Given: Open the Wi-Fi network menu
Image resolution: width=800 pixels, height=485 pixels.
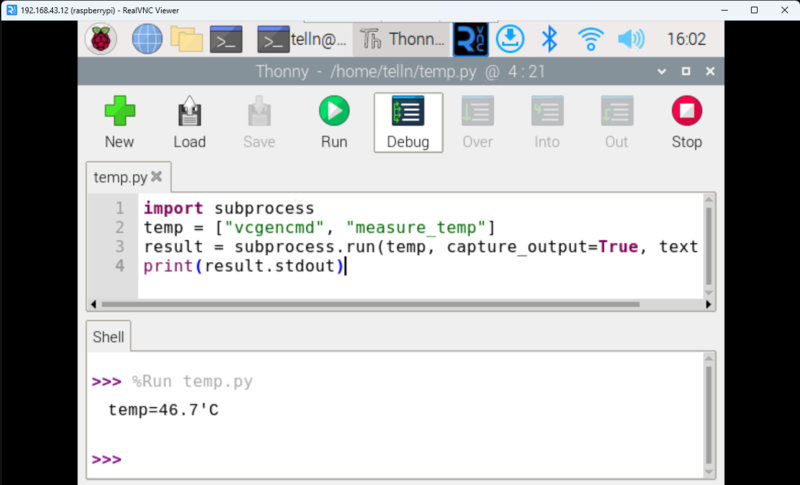Looking at the screenshot, I should pyautogui.click(x=590, y=39).
